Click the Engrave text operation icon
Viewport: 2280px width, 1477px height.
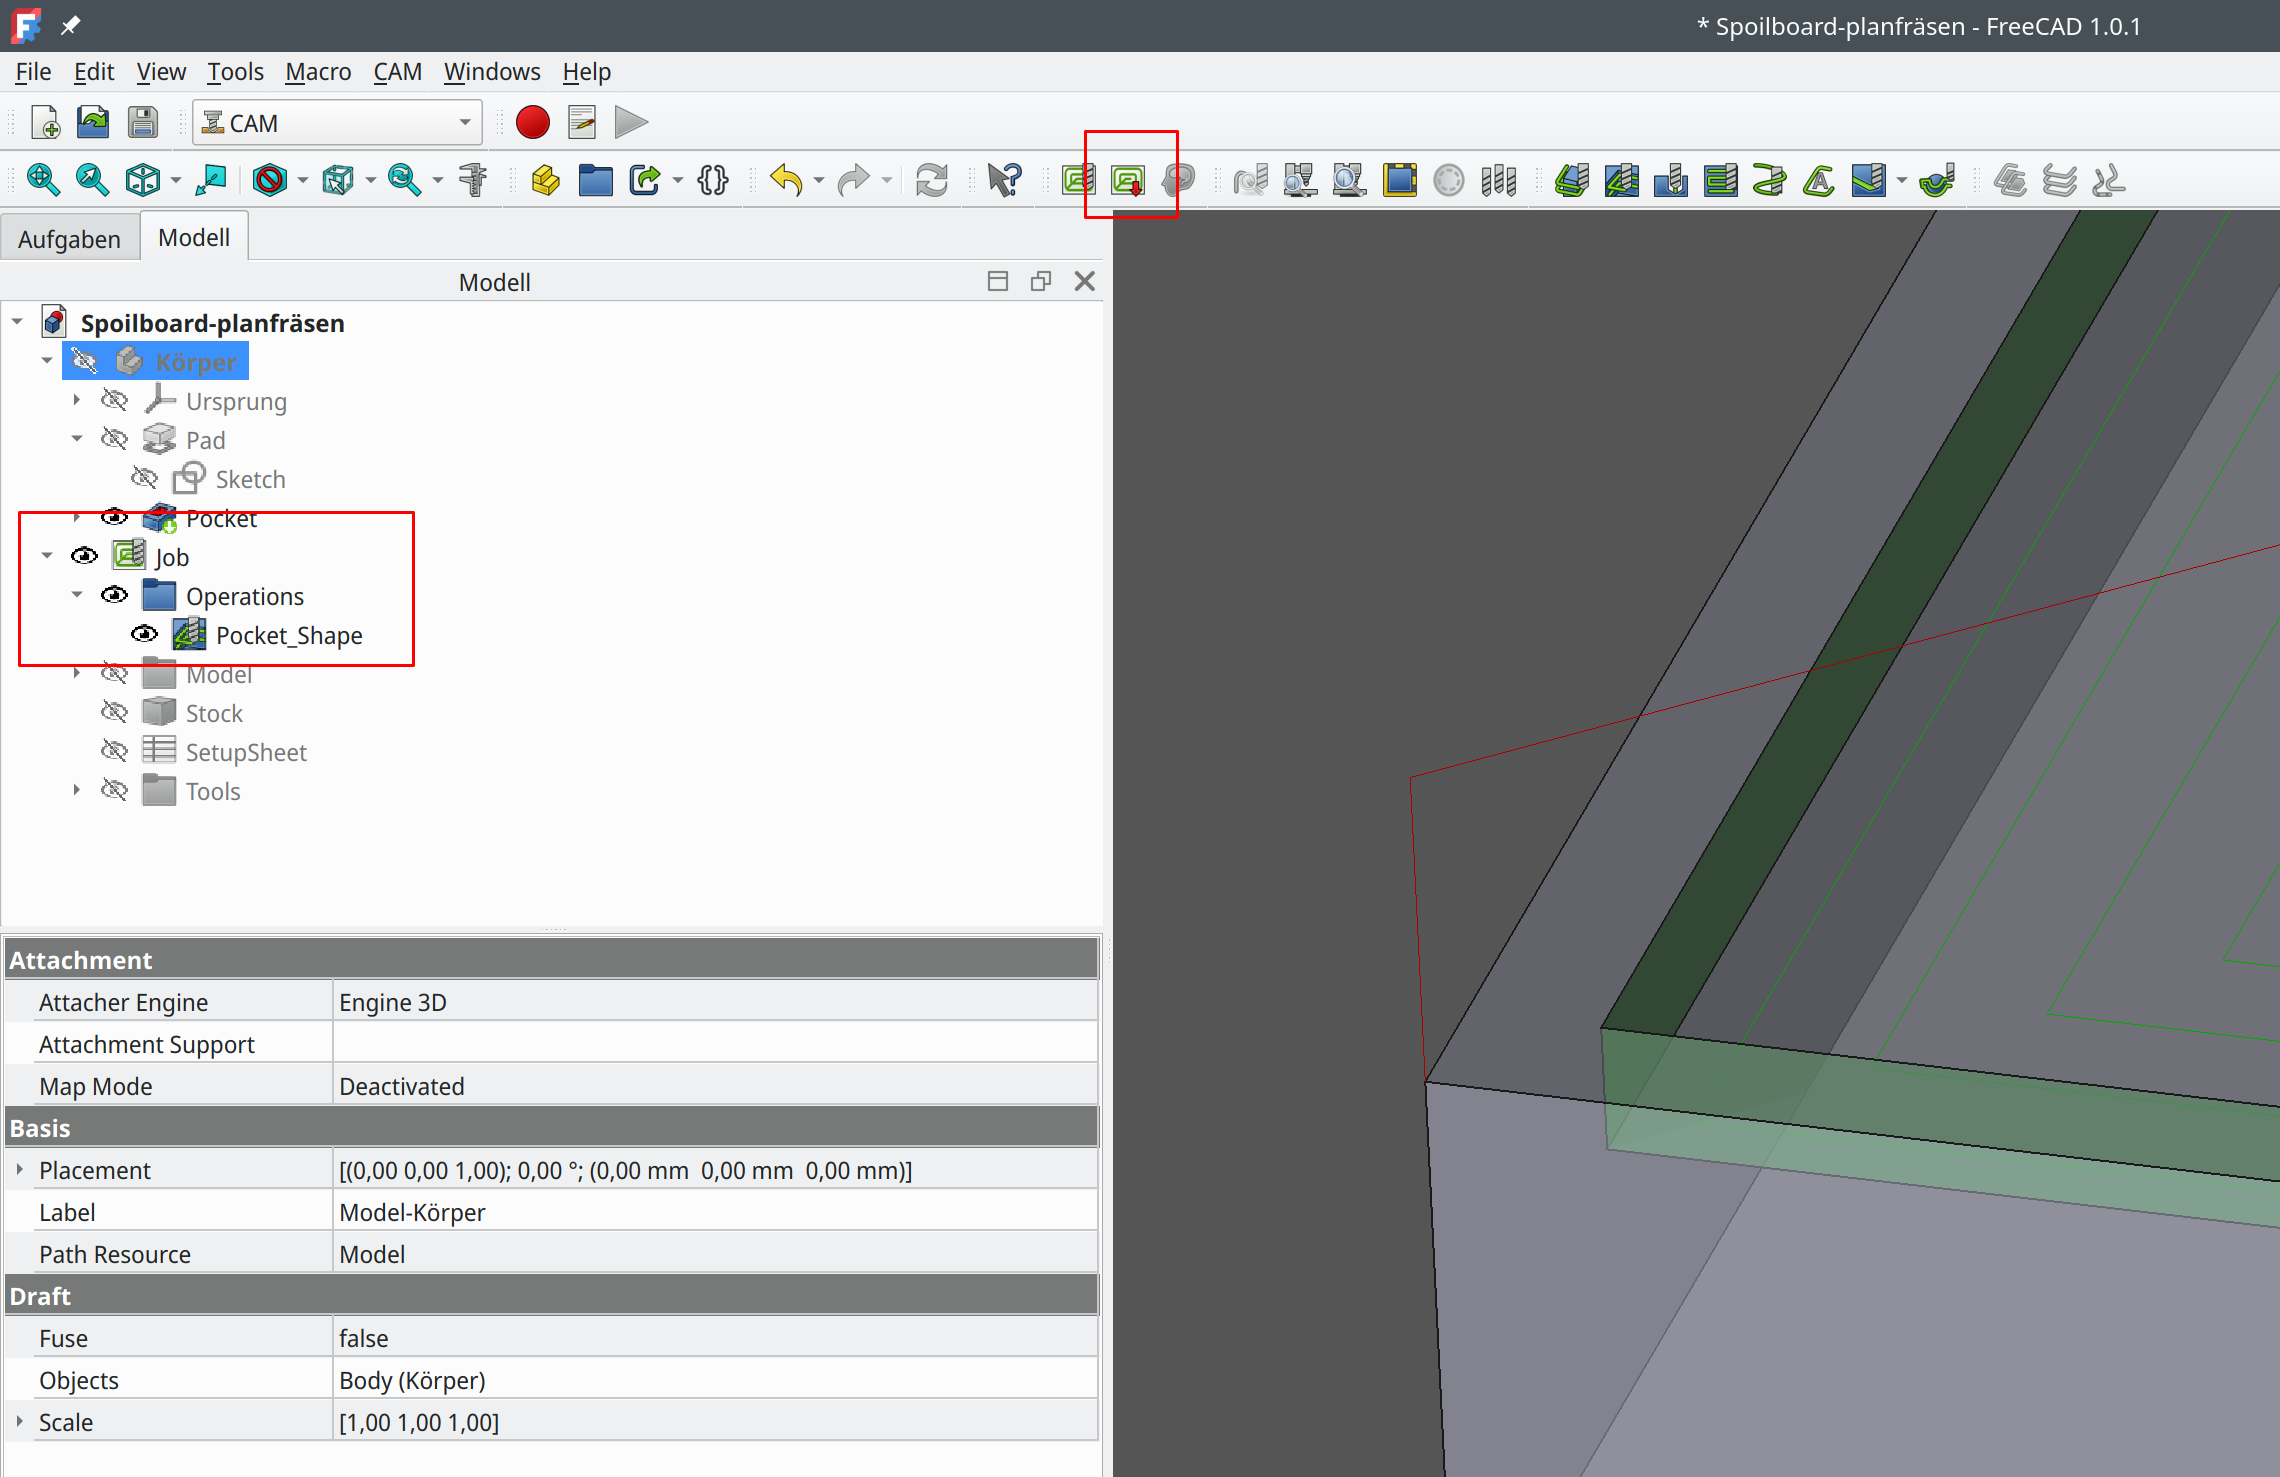1818,181
